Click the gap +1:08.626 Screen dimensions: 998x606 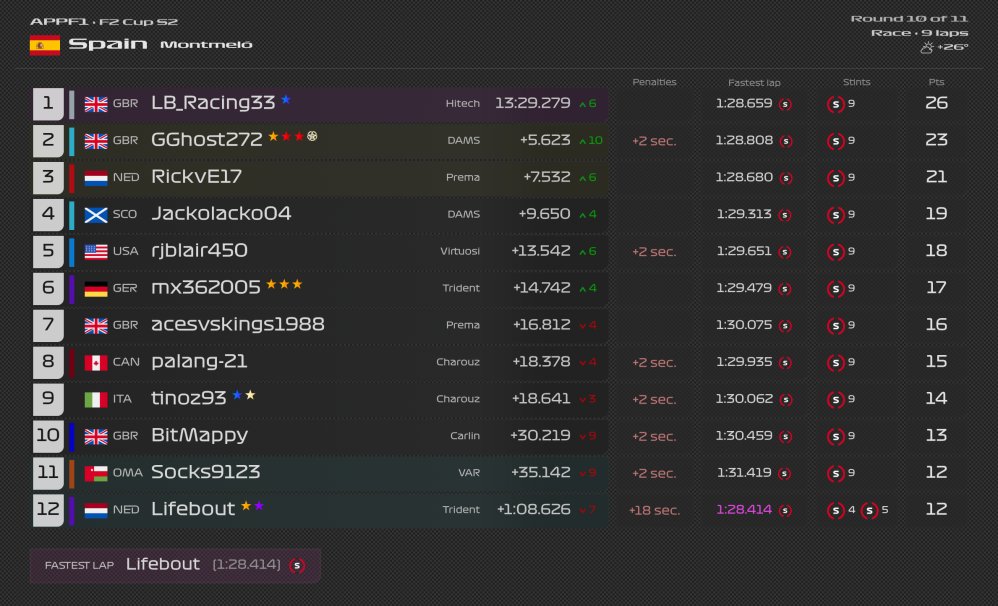click(533, 510)
